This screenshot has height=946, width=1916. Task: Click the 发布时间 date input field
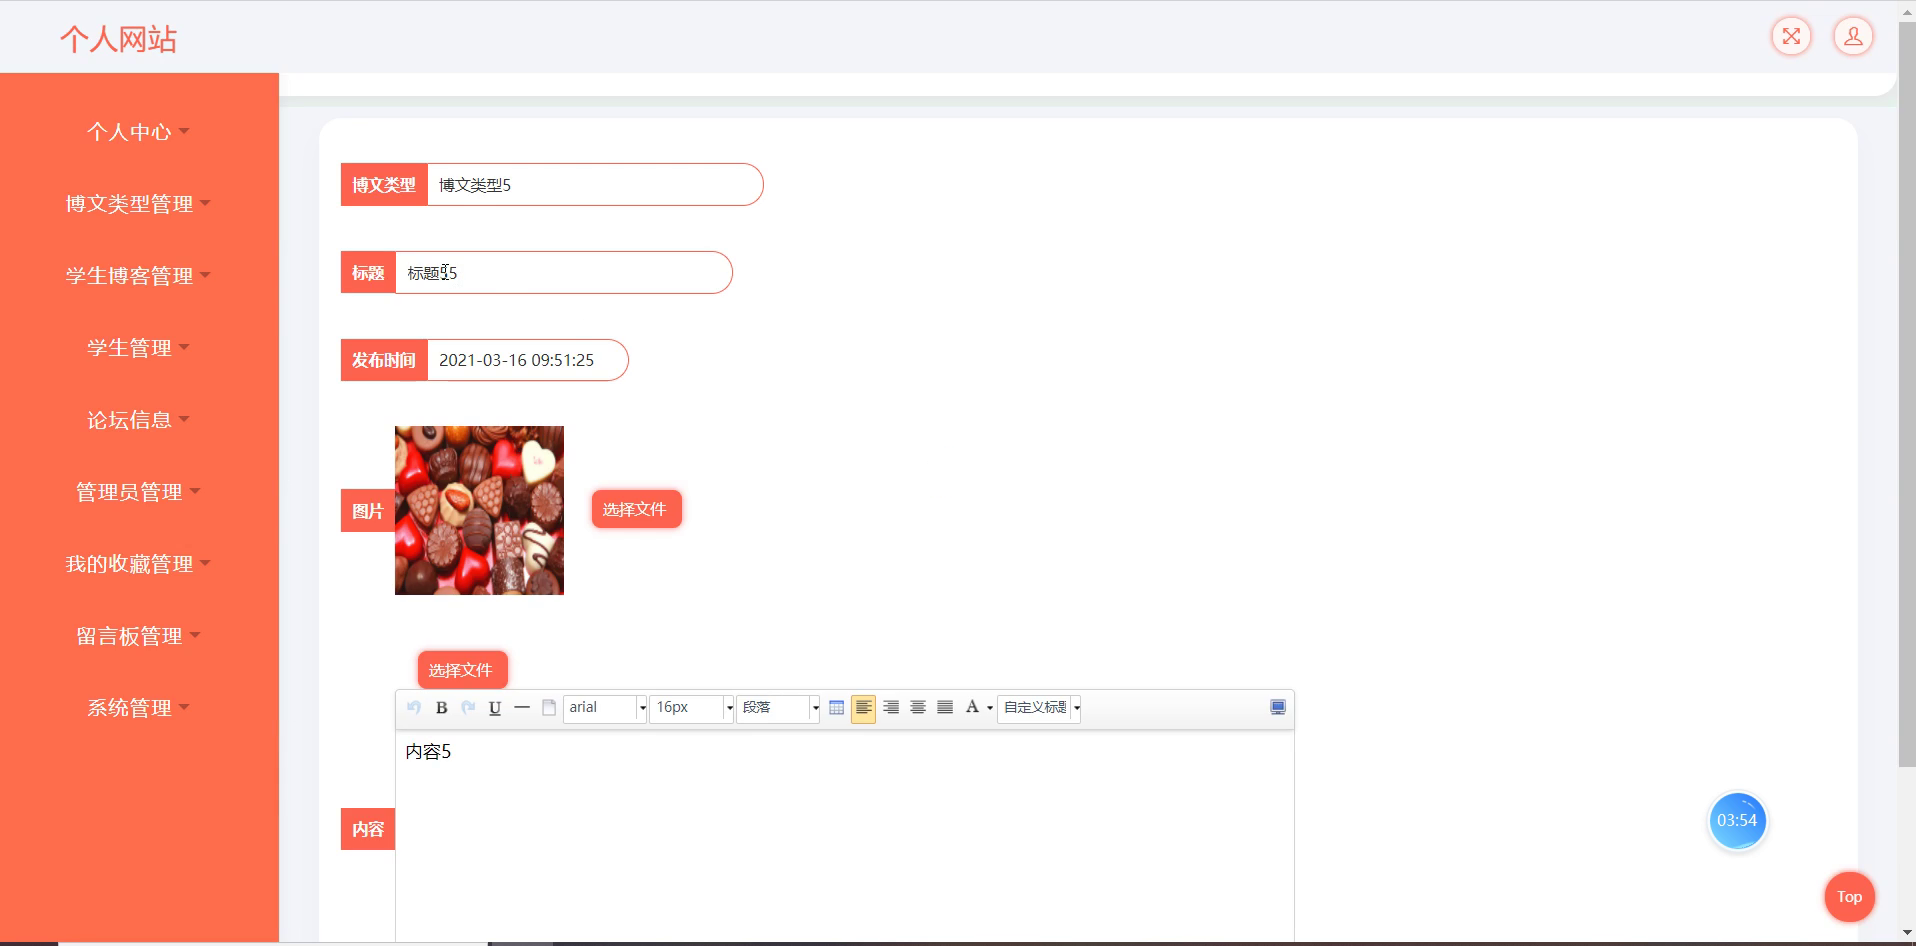(528, 360)
